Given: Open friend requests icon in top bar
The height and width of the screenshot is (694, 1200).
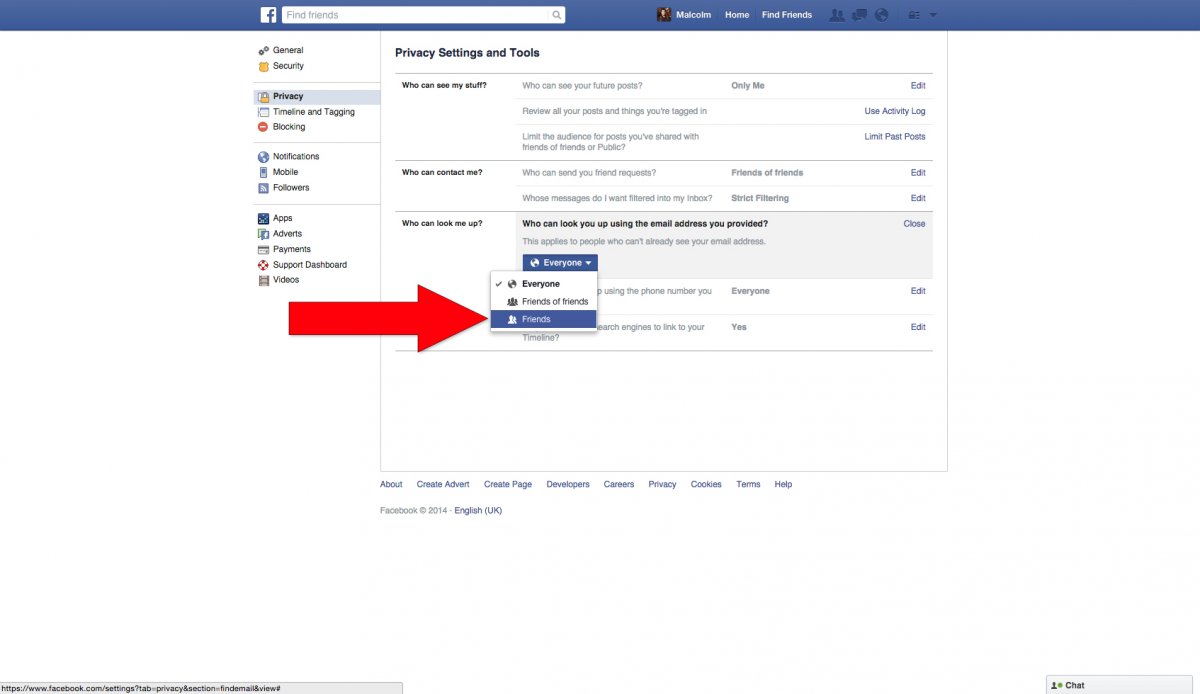Looking at the screenshot, I should 837,15.
